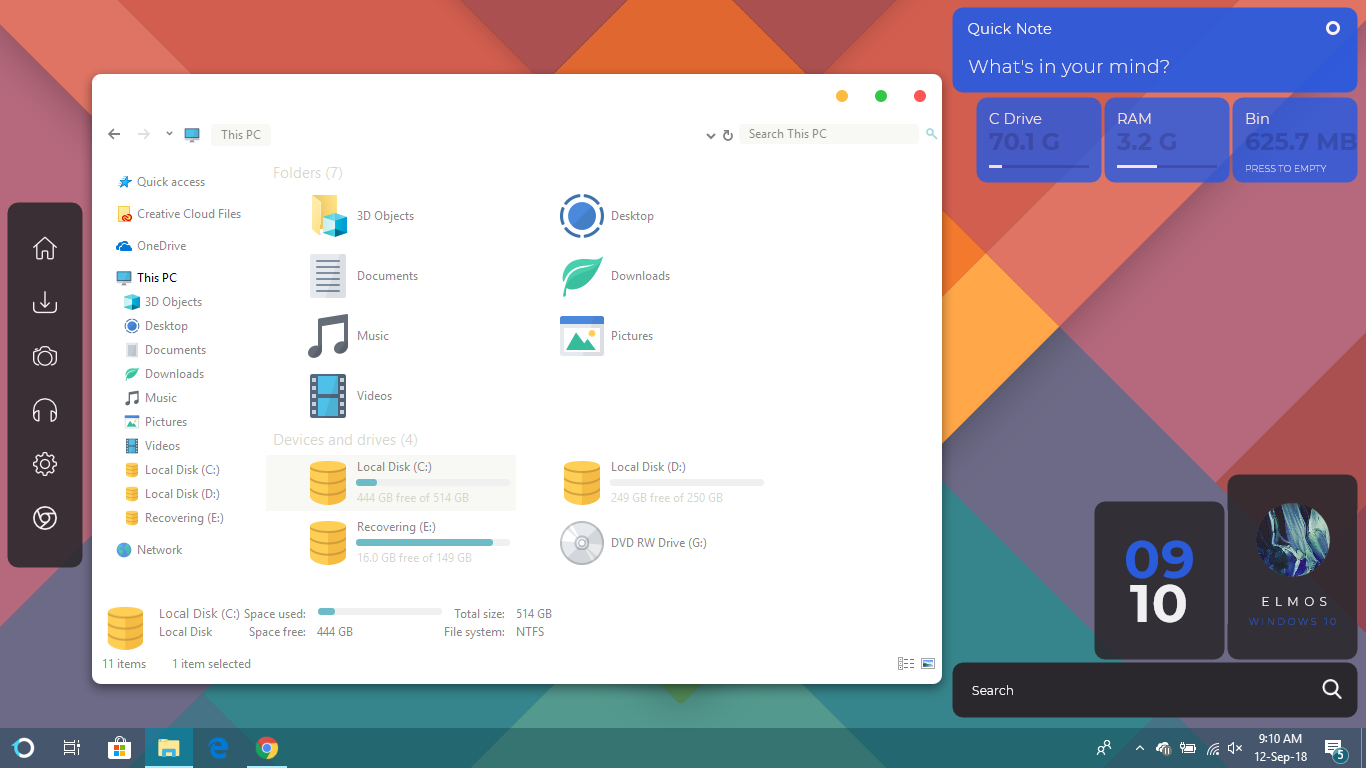
Task: Open the recent locations dropdown arrow
Action: tap(168, 133)
